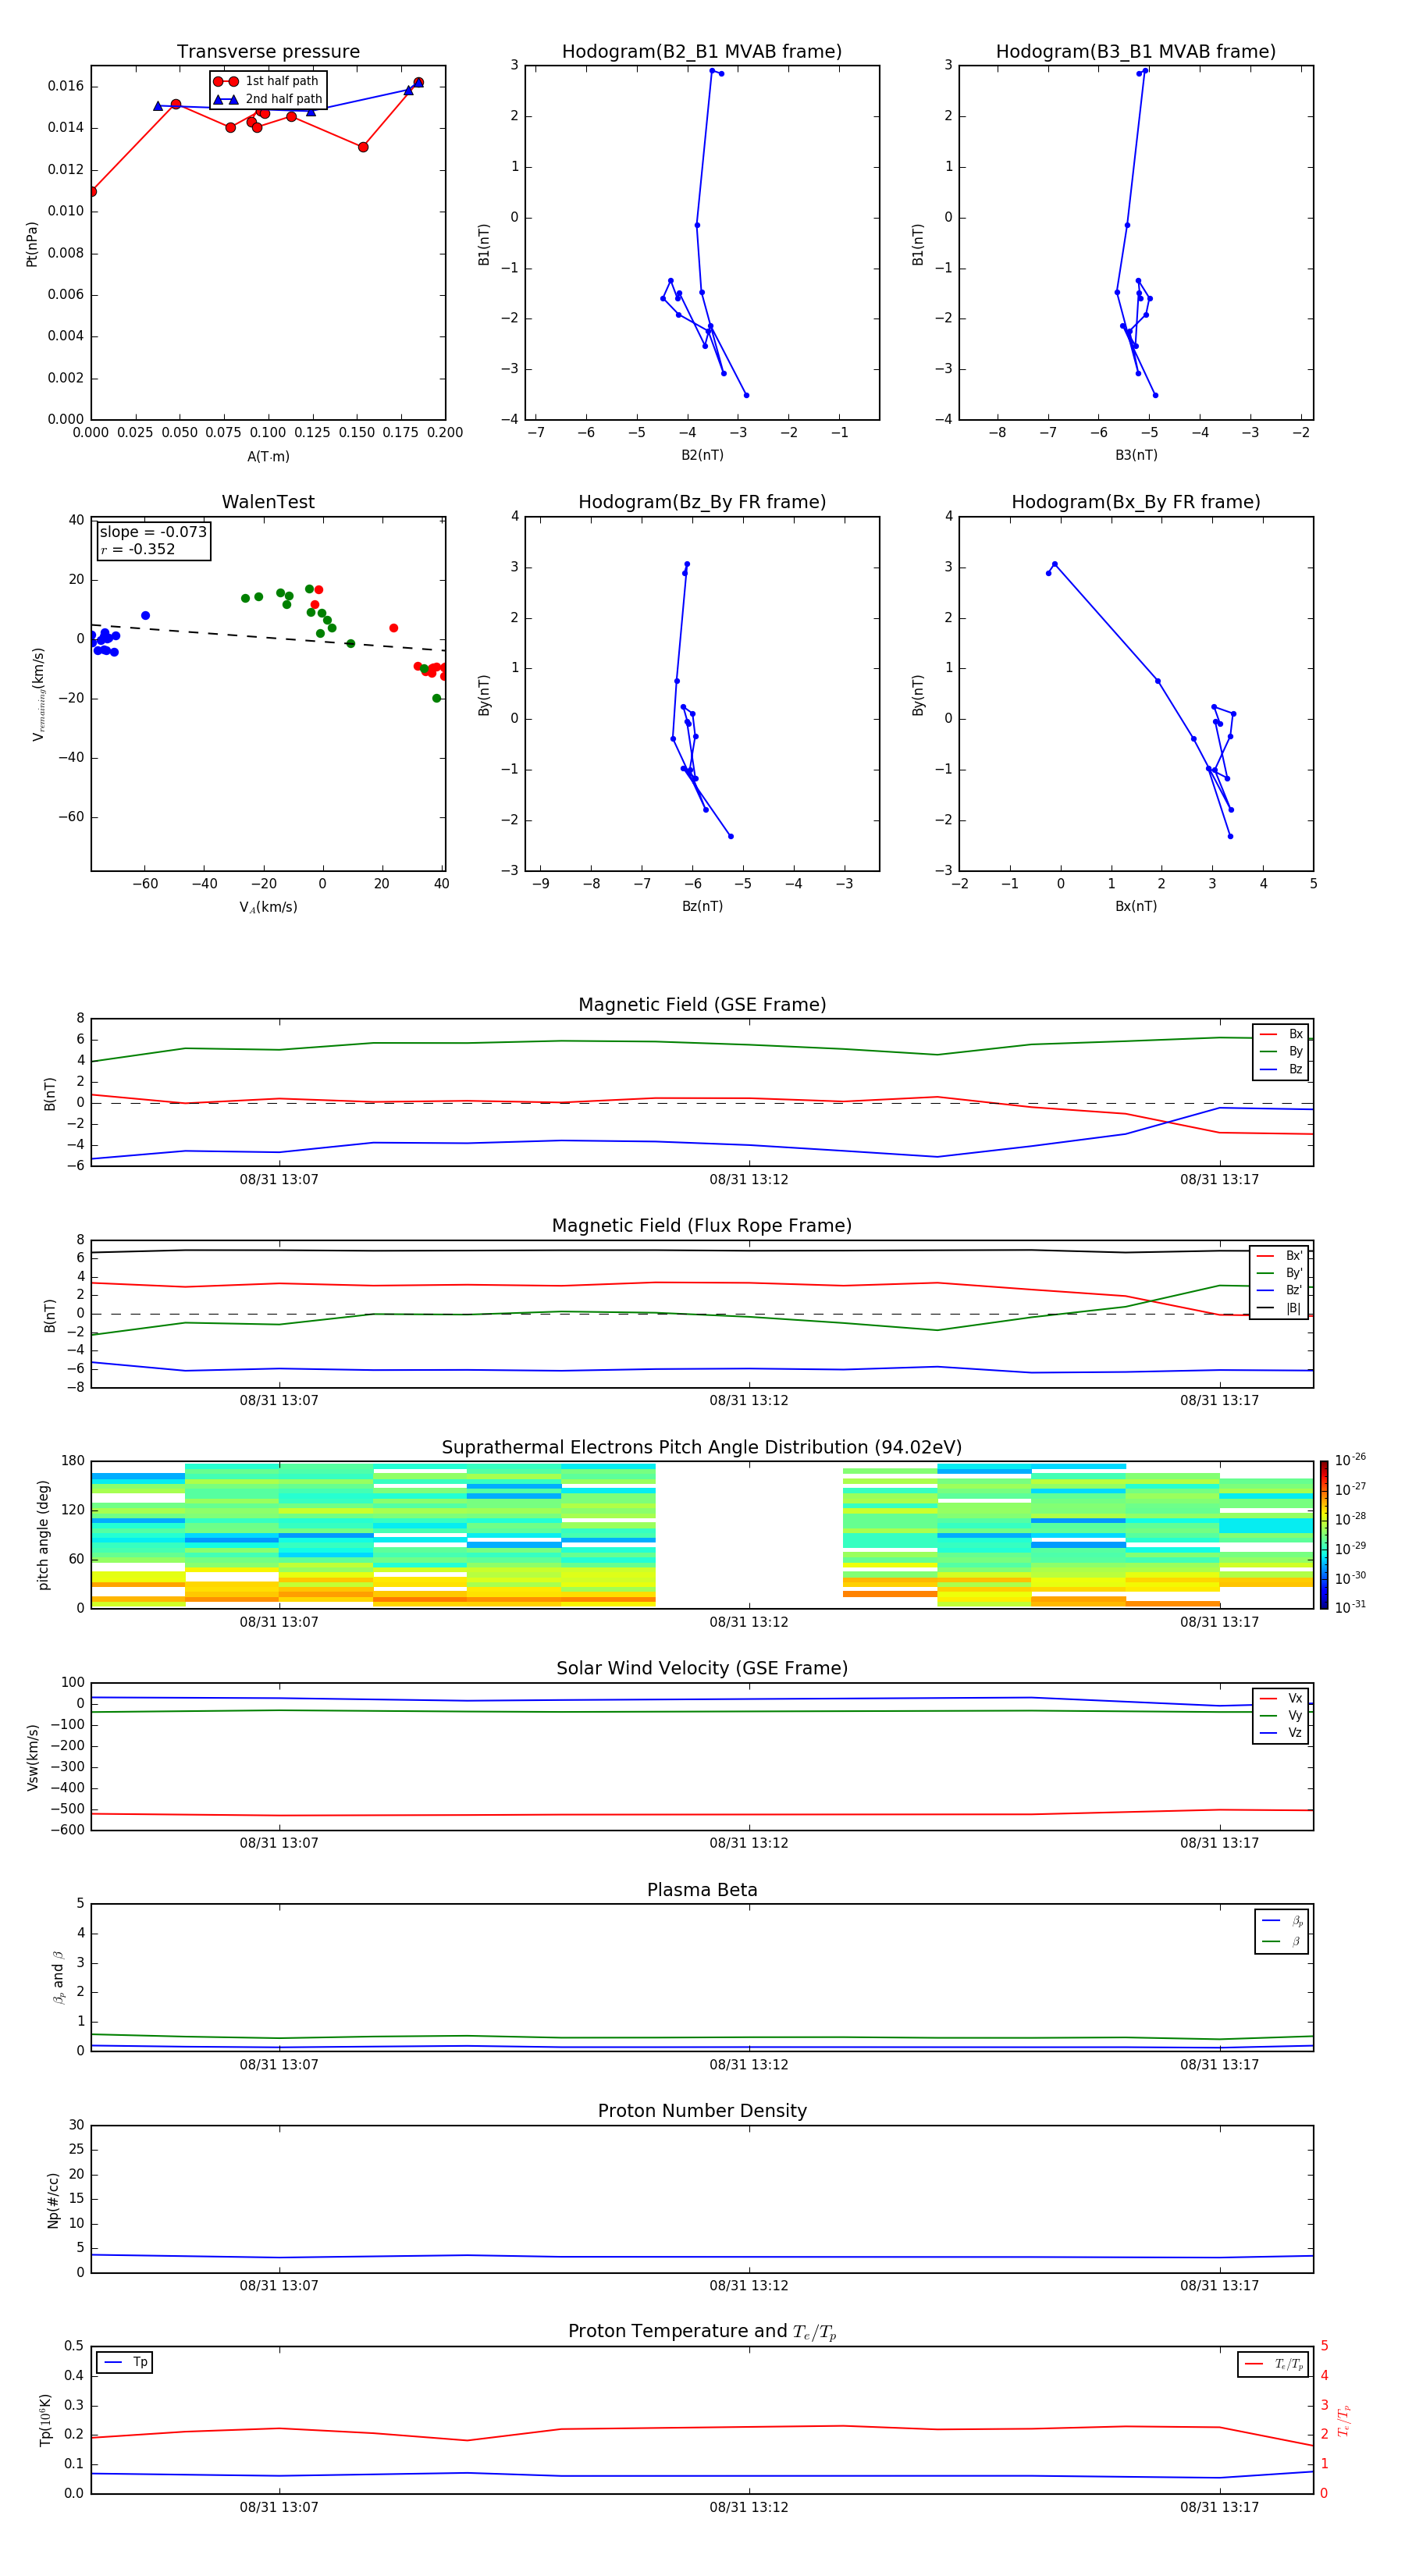Click the Vz entry in velocity legend
1405x2576 pixels.
[1281, 1733]
